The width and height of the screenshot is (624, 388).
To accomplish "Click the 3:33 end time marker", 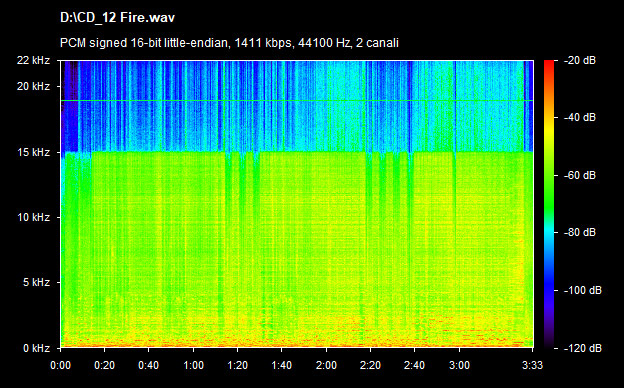I will coord(532,365).
